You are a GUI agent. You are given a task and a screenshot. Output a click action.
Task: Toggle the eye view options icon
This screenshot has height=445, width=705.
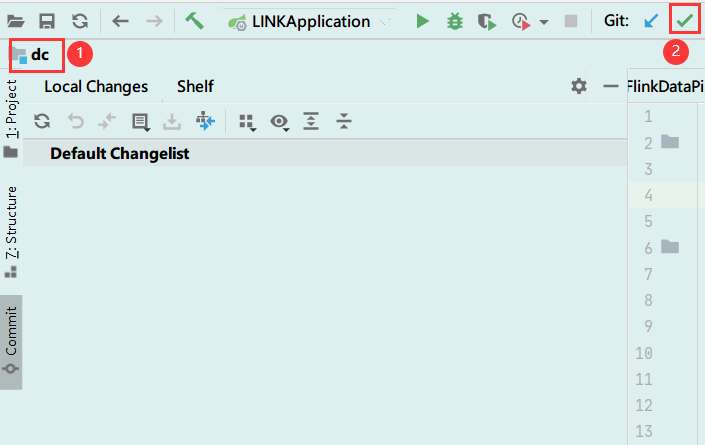279,121
